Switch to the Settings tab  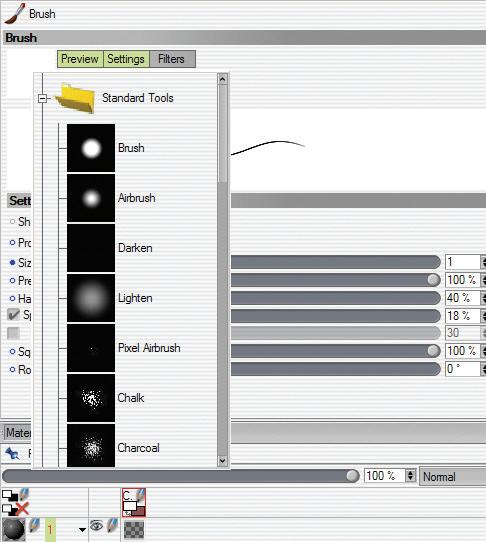click(x=126, y=59)
